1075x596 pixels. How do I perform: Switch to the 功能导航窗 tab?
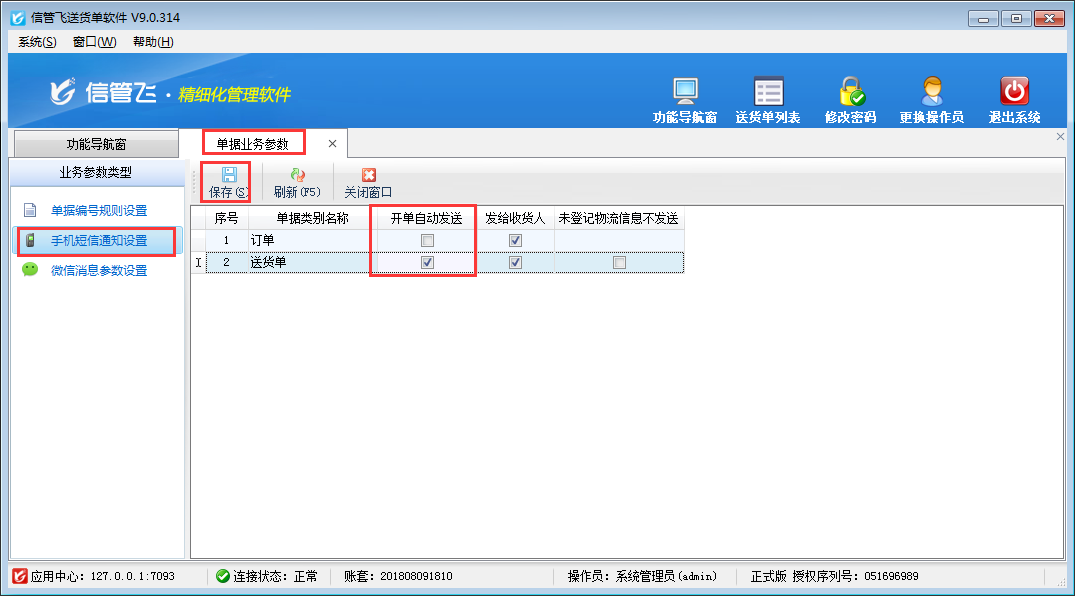click(96, 144)
